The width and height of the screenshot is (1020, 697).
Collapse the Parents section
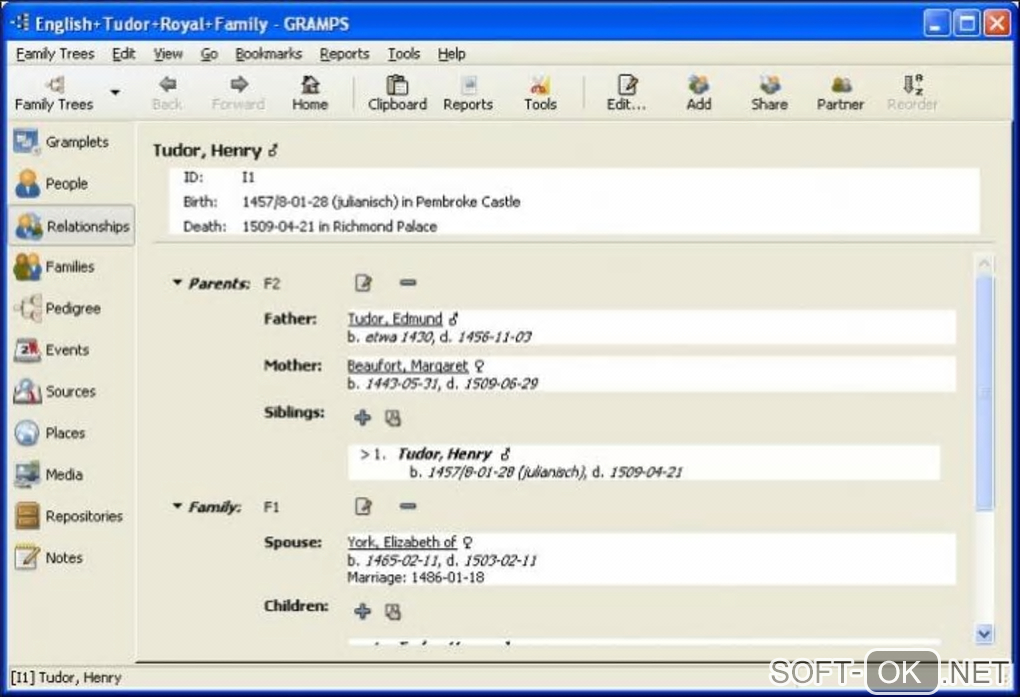177,282
